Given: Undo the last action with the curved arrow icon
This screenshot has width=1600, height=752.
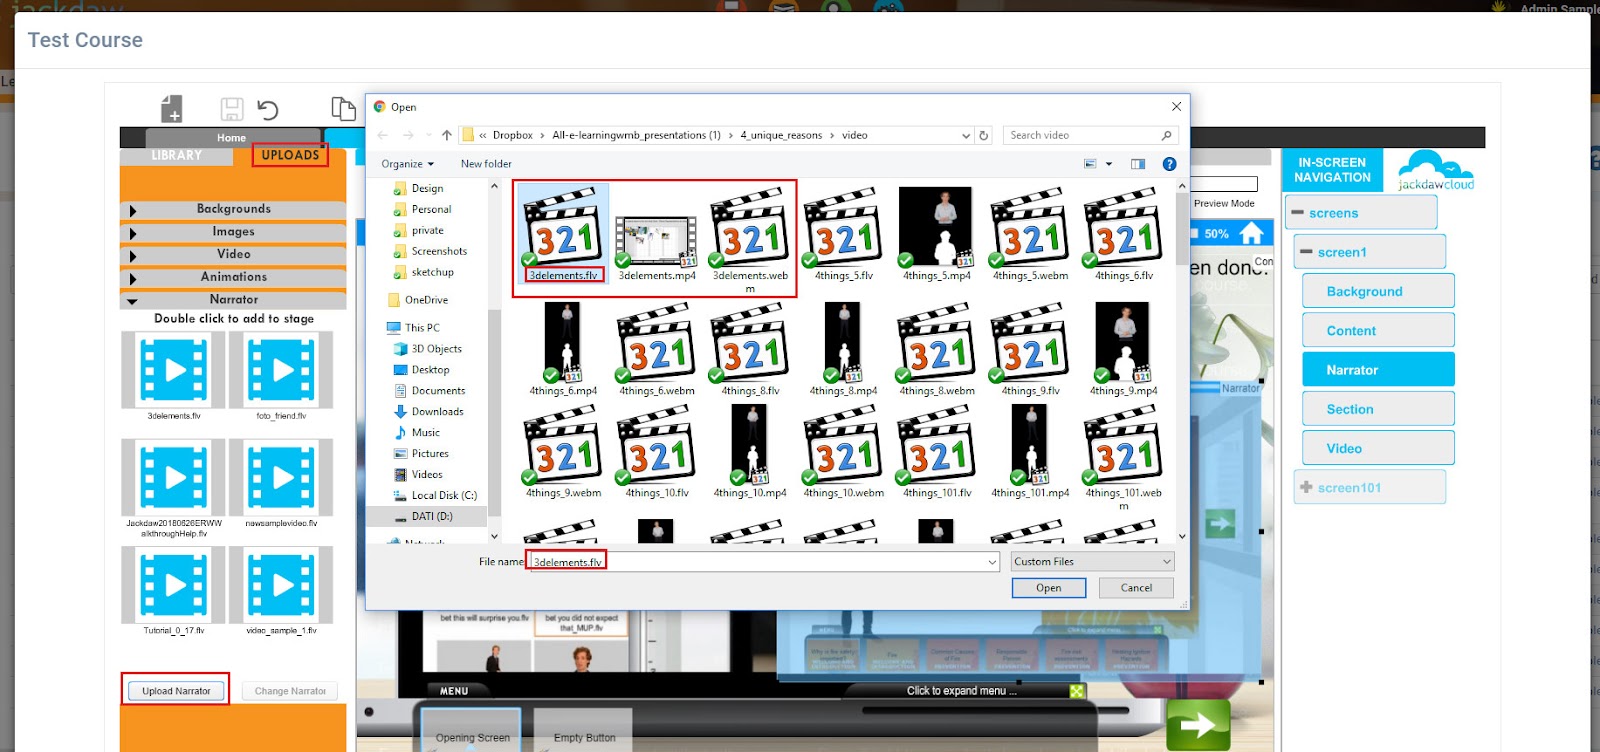Looking at the screenshot, I should coord(267,109).
